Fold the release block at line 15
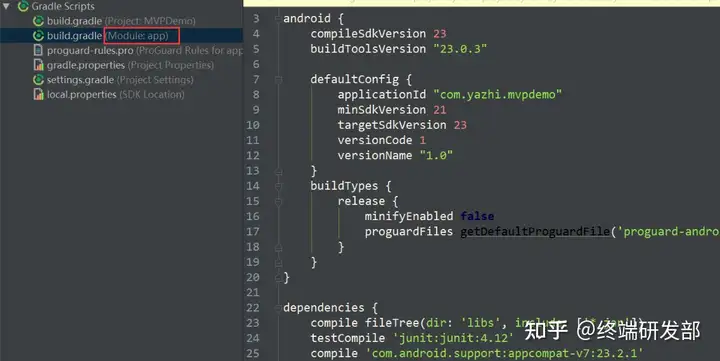The height and width of the screenshot is (361, 720). click(x=278, y=202)
